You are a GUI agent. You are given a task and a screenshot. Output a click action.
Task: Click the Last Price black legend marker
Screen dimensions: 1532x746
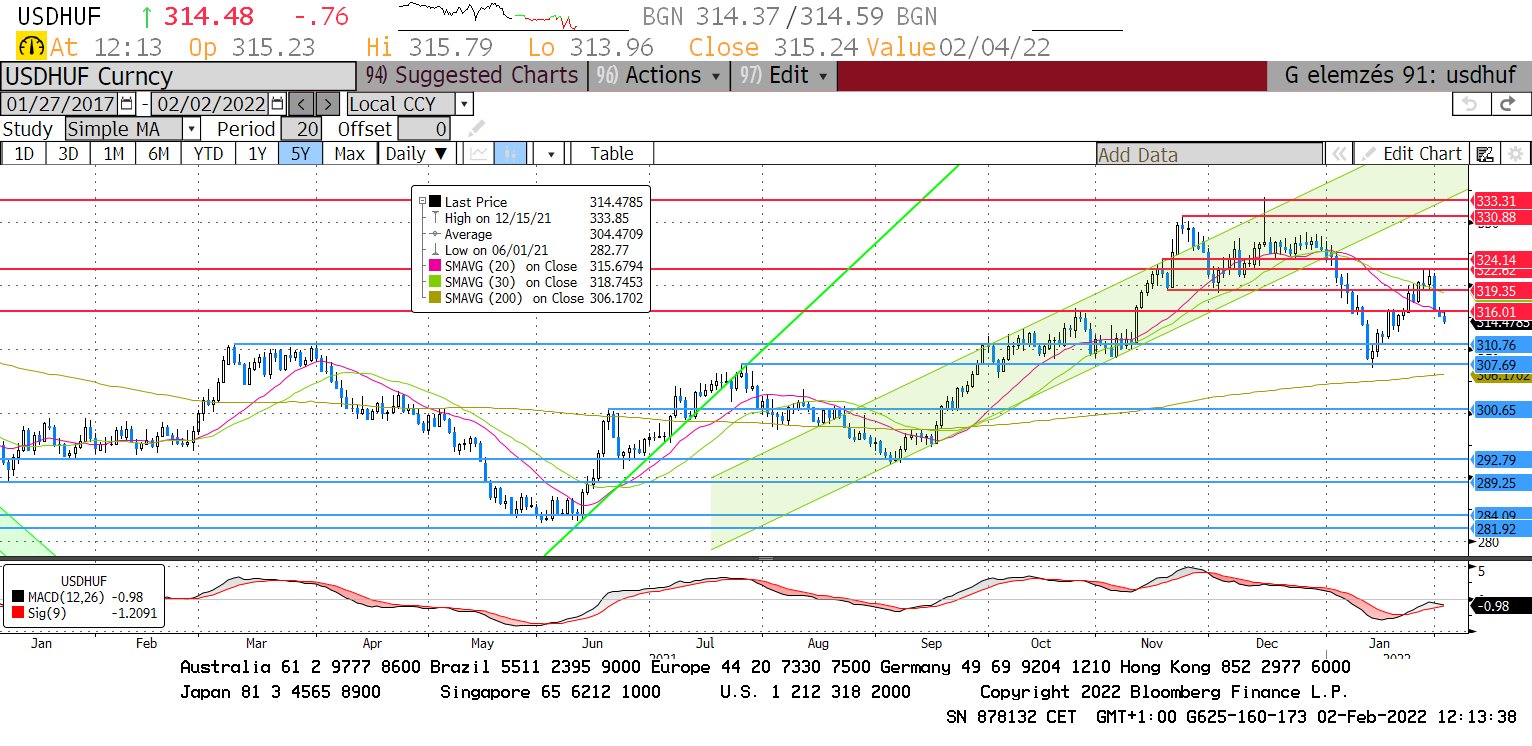[434, 202]
